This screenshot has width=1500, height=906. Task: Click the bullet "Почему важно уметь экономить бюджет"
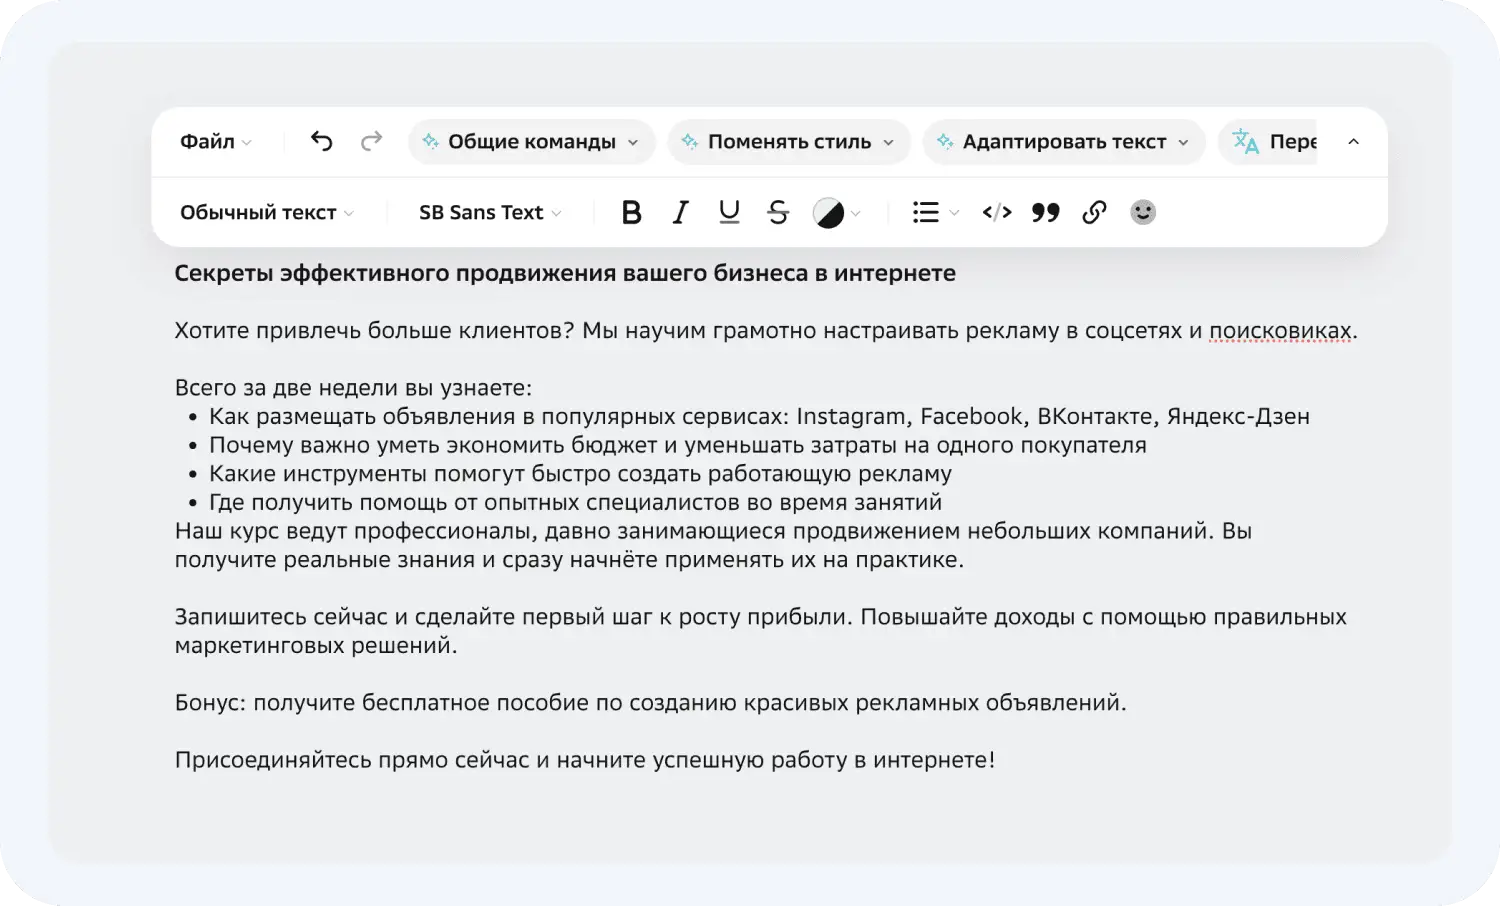(678, 445)
